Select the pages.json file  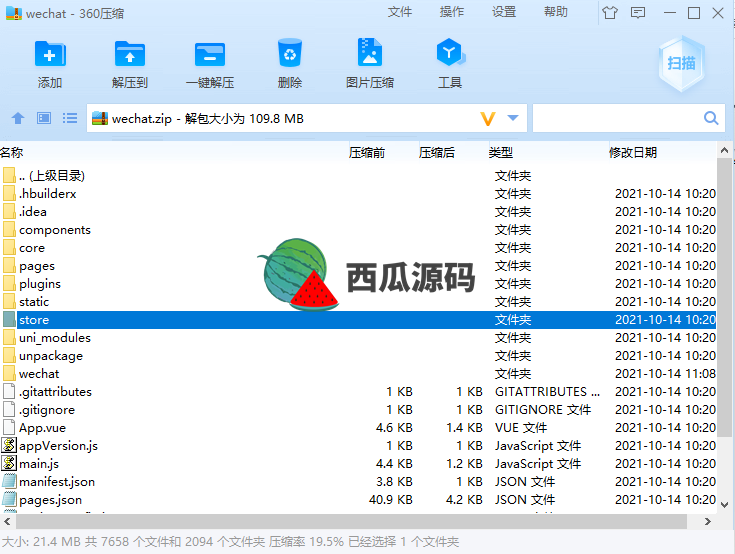coord(358,500)
